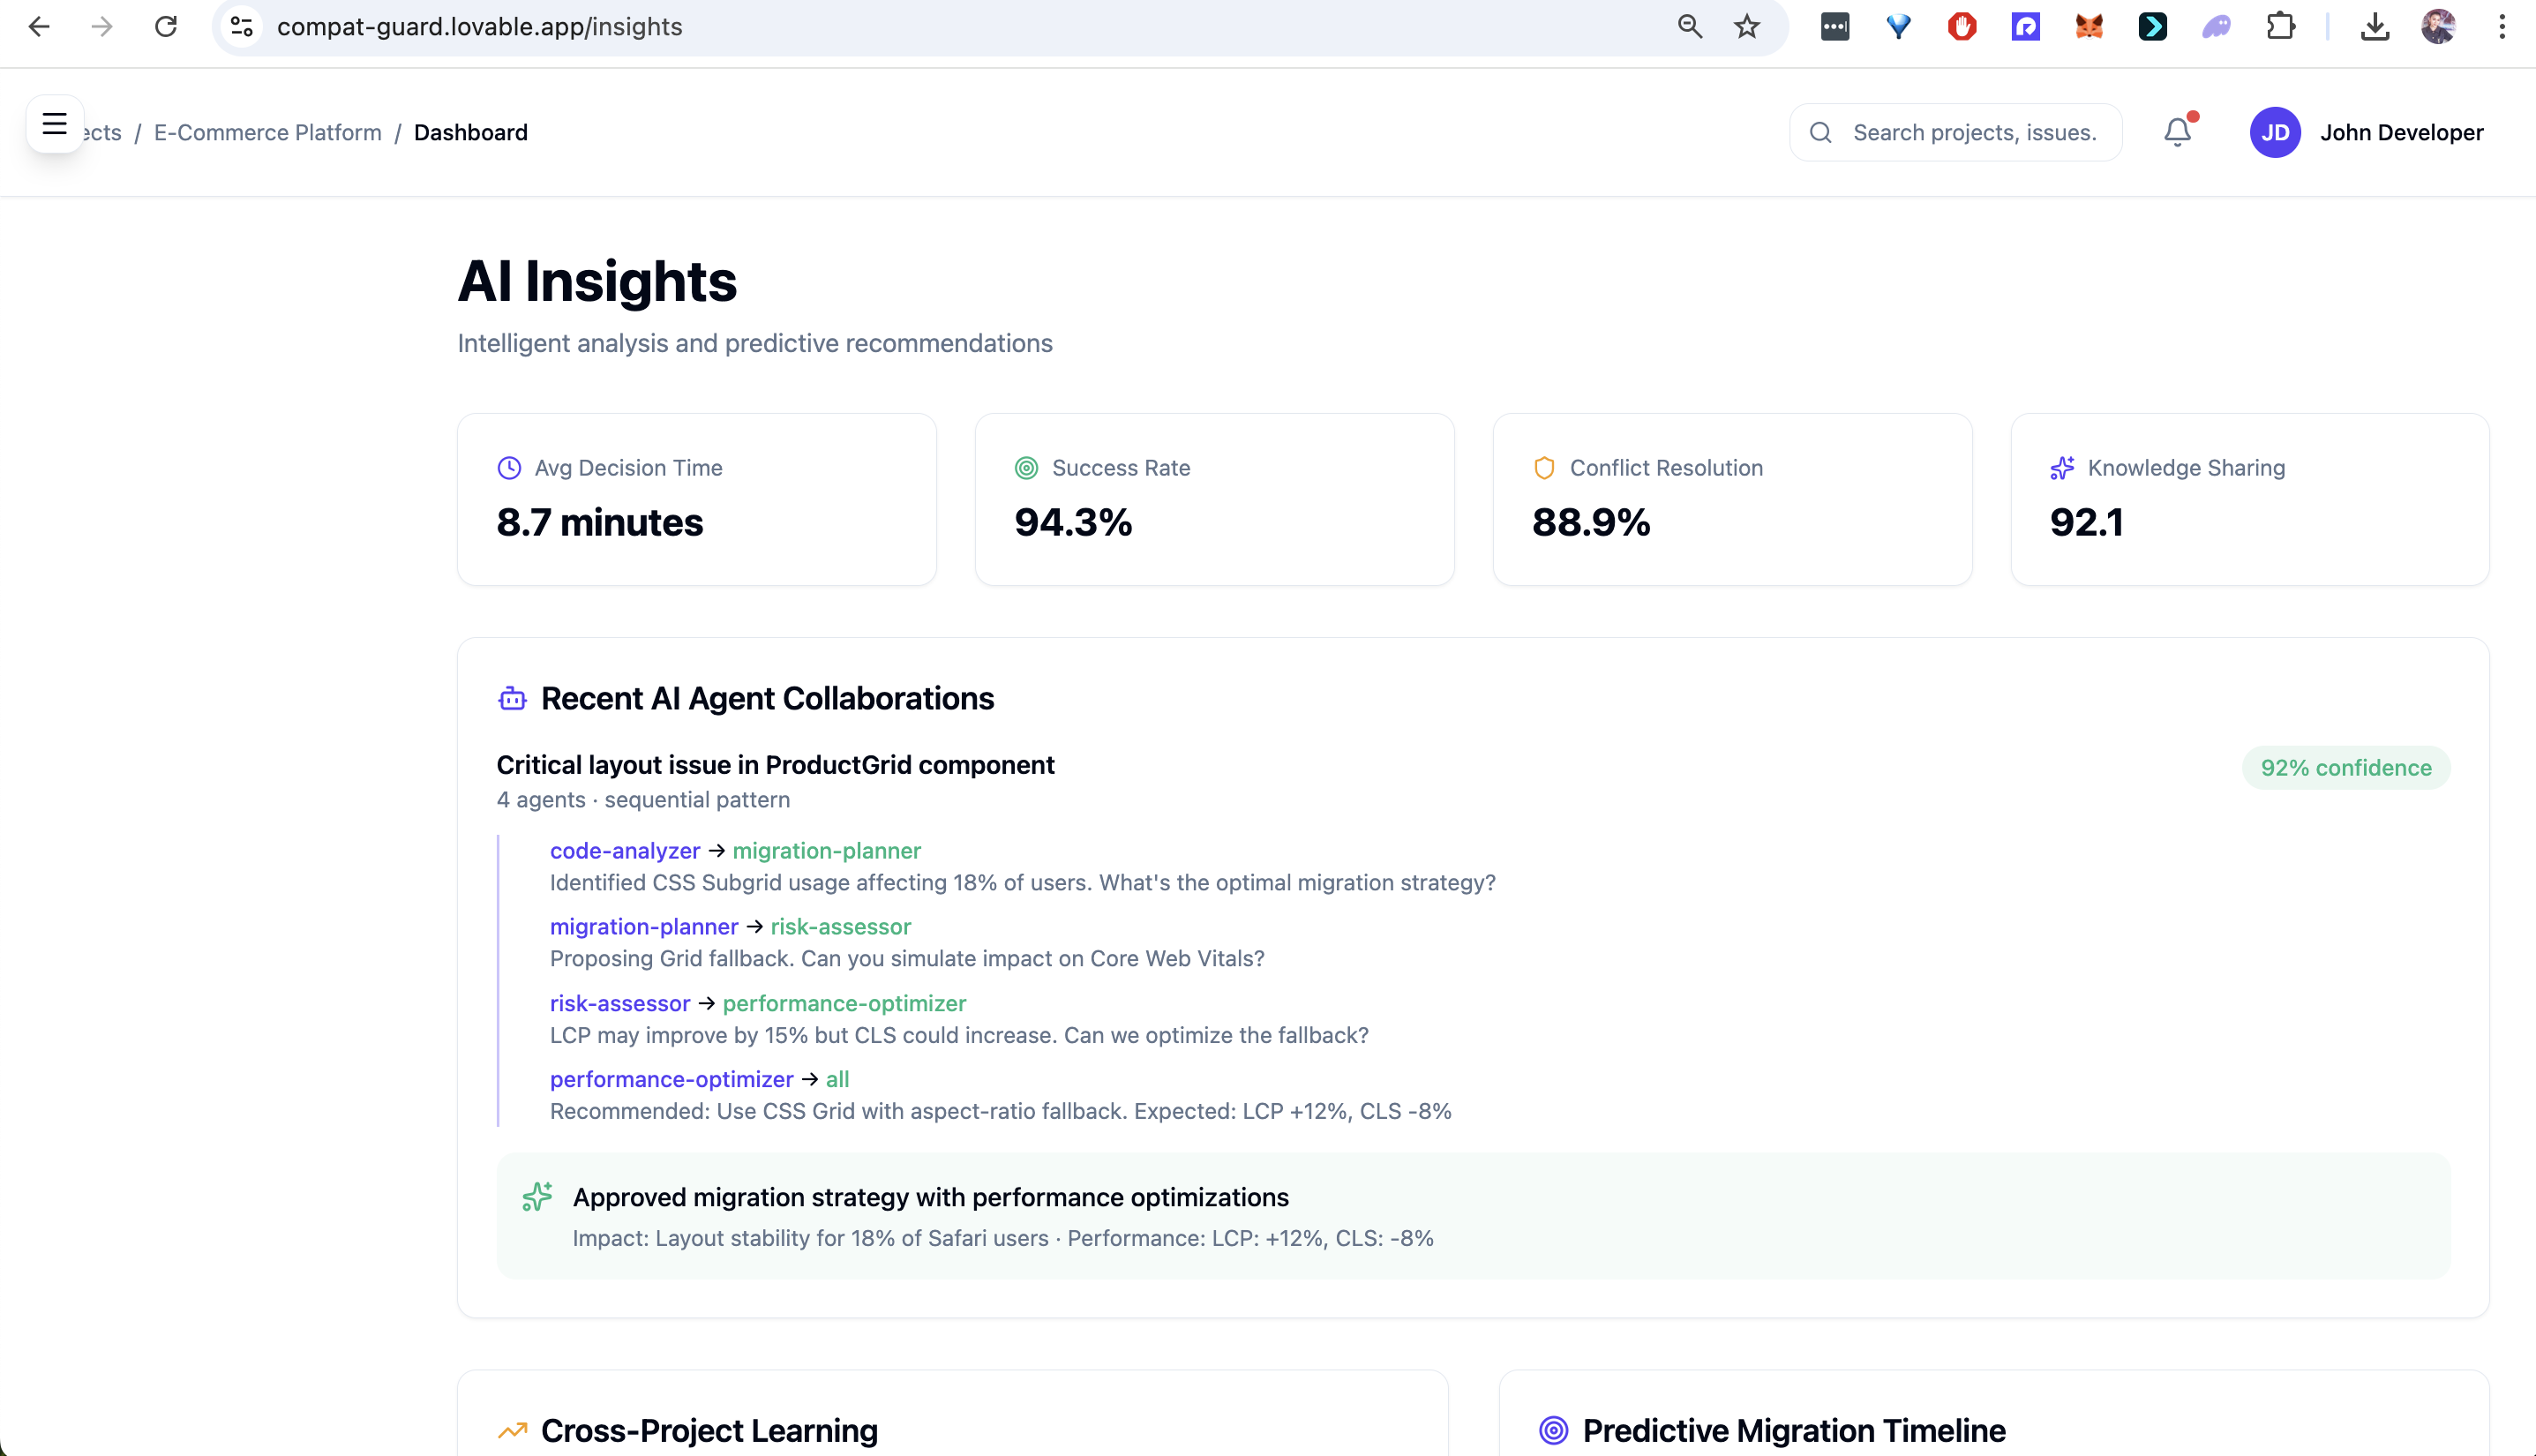2536x1456 pixels.
Task: Click the performance-optimizer agent name
Action: 671,1080
